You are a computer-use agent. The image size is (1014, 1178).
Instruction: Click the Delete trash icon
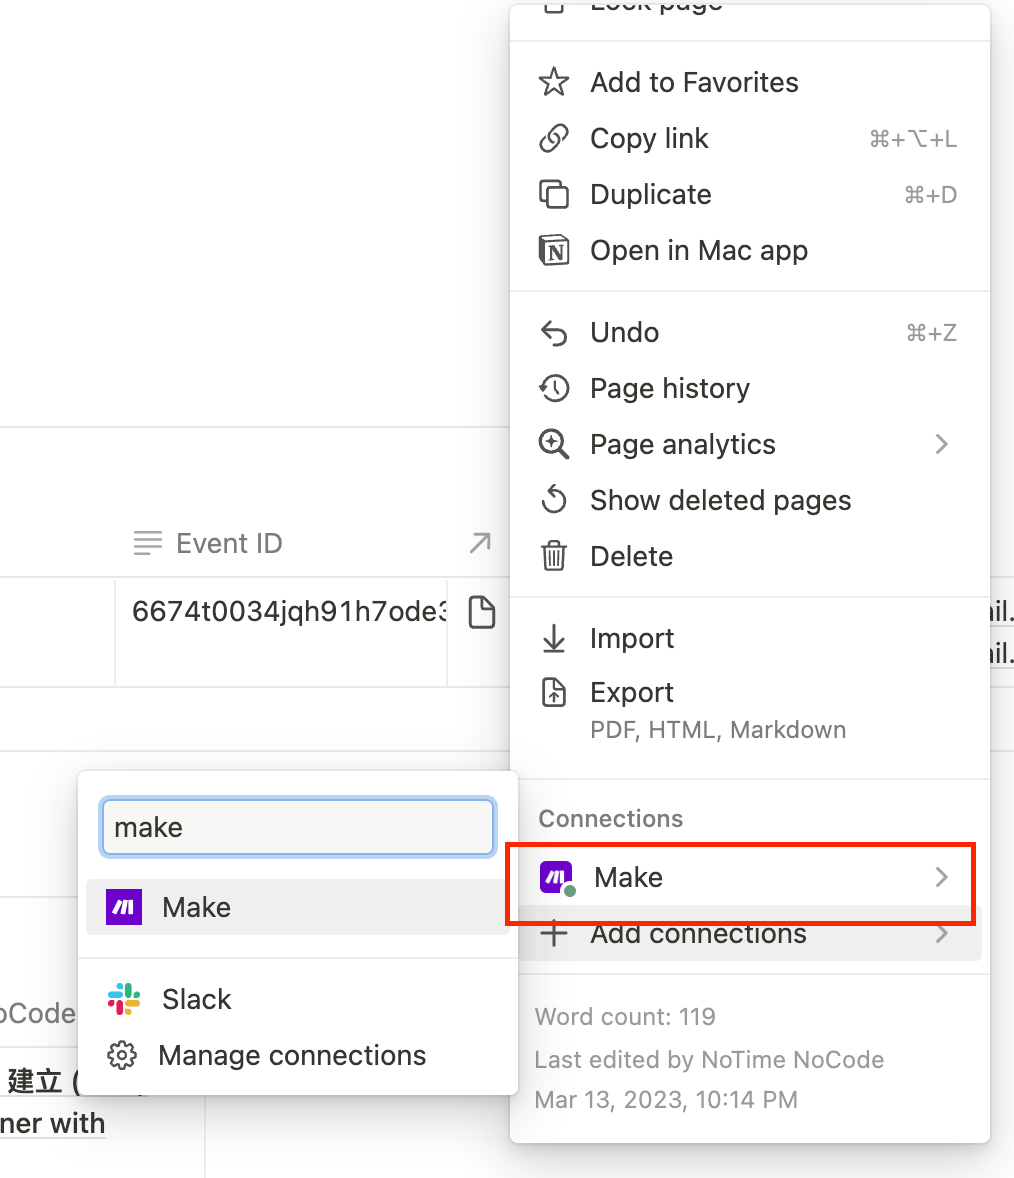(x=554, y=556)
